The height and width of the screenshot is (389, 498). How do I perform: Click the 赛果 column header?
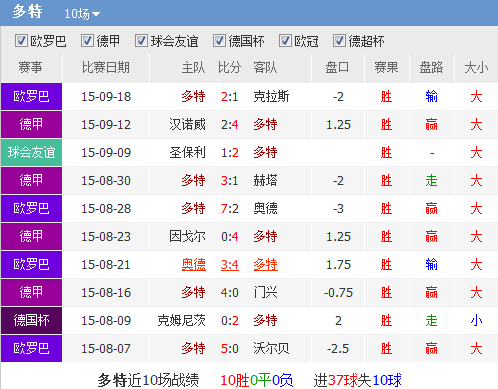point(386,68)
